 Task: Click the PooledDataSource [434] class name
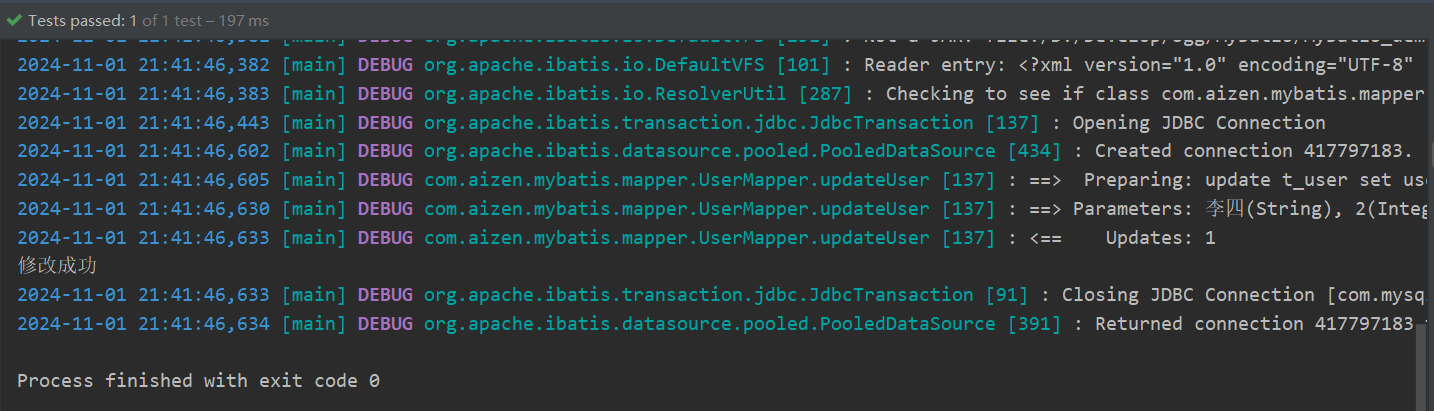[709, 151]
